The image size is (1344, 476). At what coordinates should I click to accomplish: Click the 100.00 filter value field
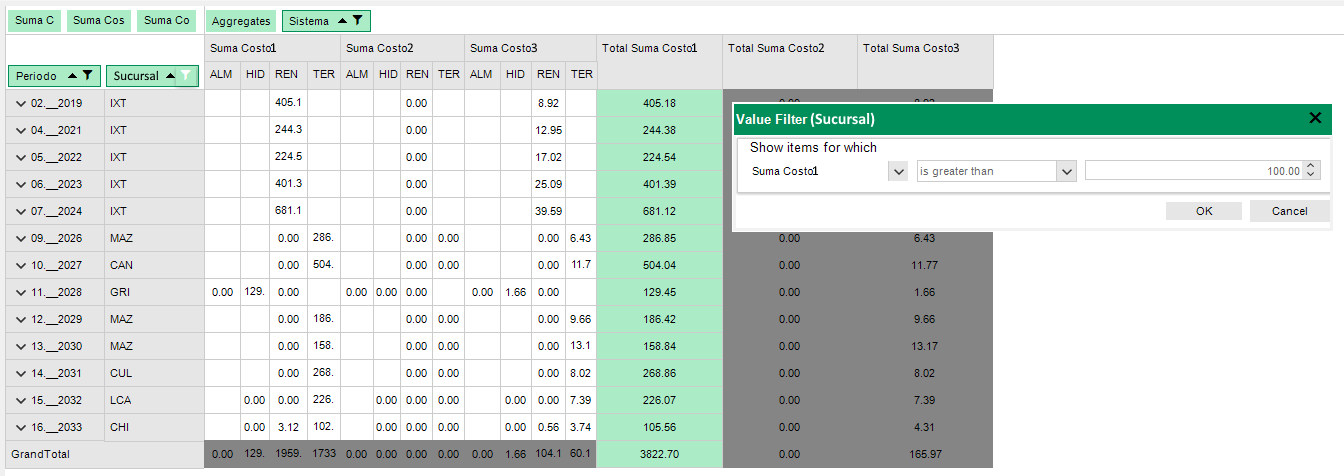point(1192,171)
